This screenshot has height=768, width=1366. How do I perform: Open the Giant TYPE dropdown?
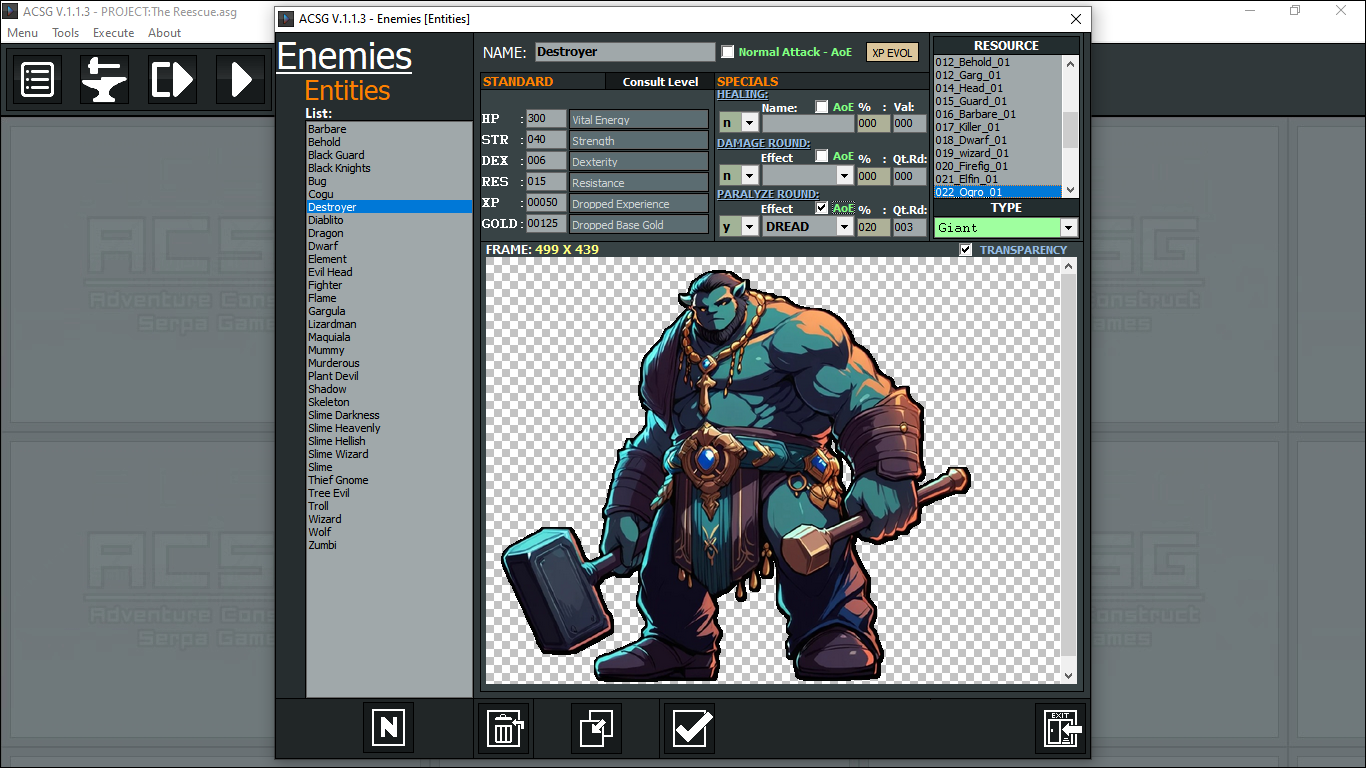[1067, 228]
